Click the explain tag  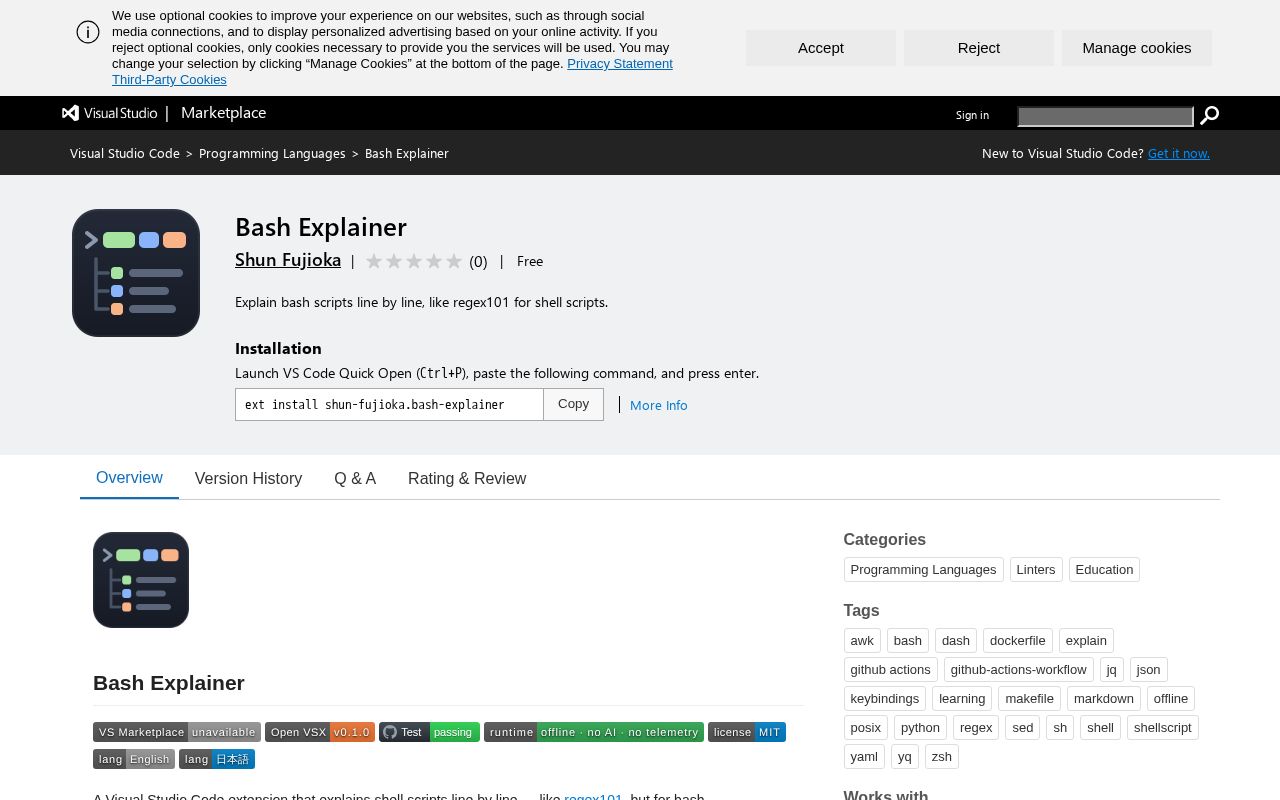point(1086,641)
